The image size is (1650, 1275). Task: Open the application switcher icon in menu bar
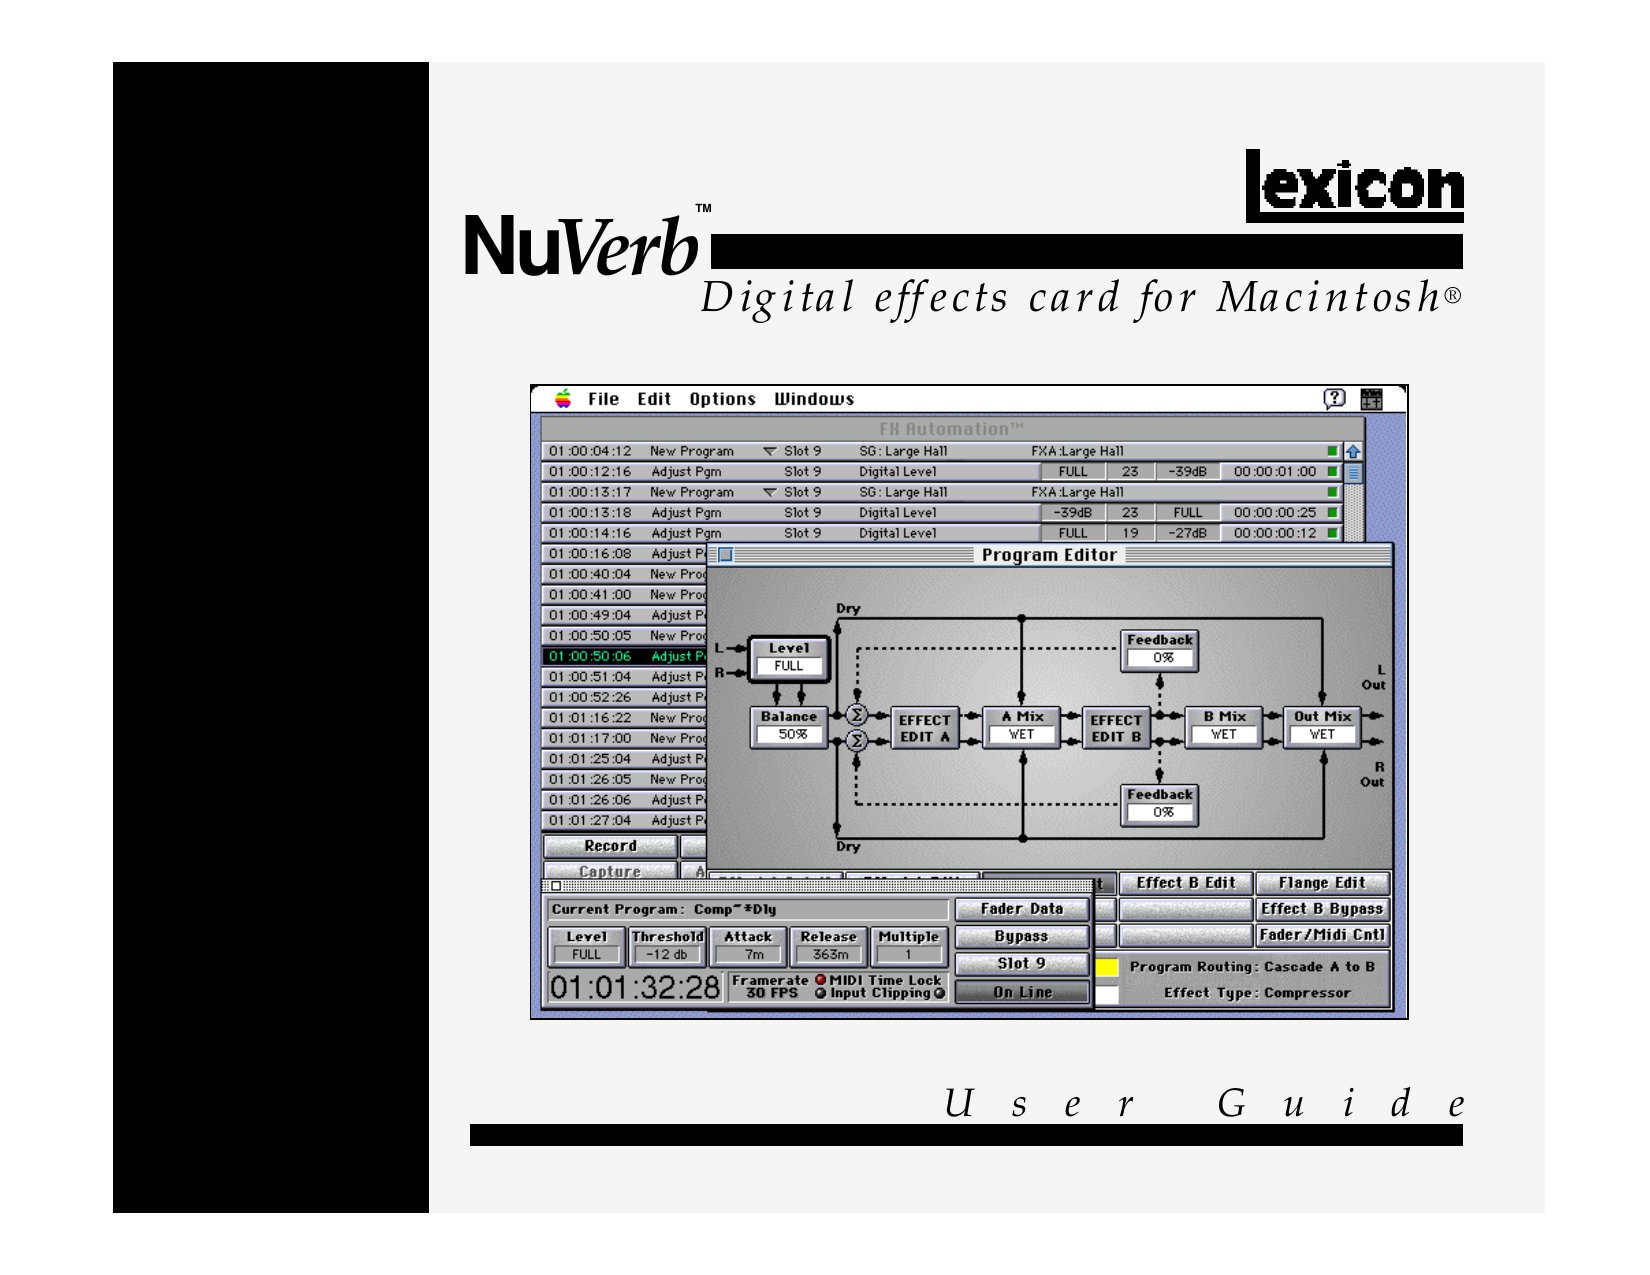(1371, 399)
